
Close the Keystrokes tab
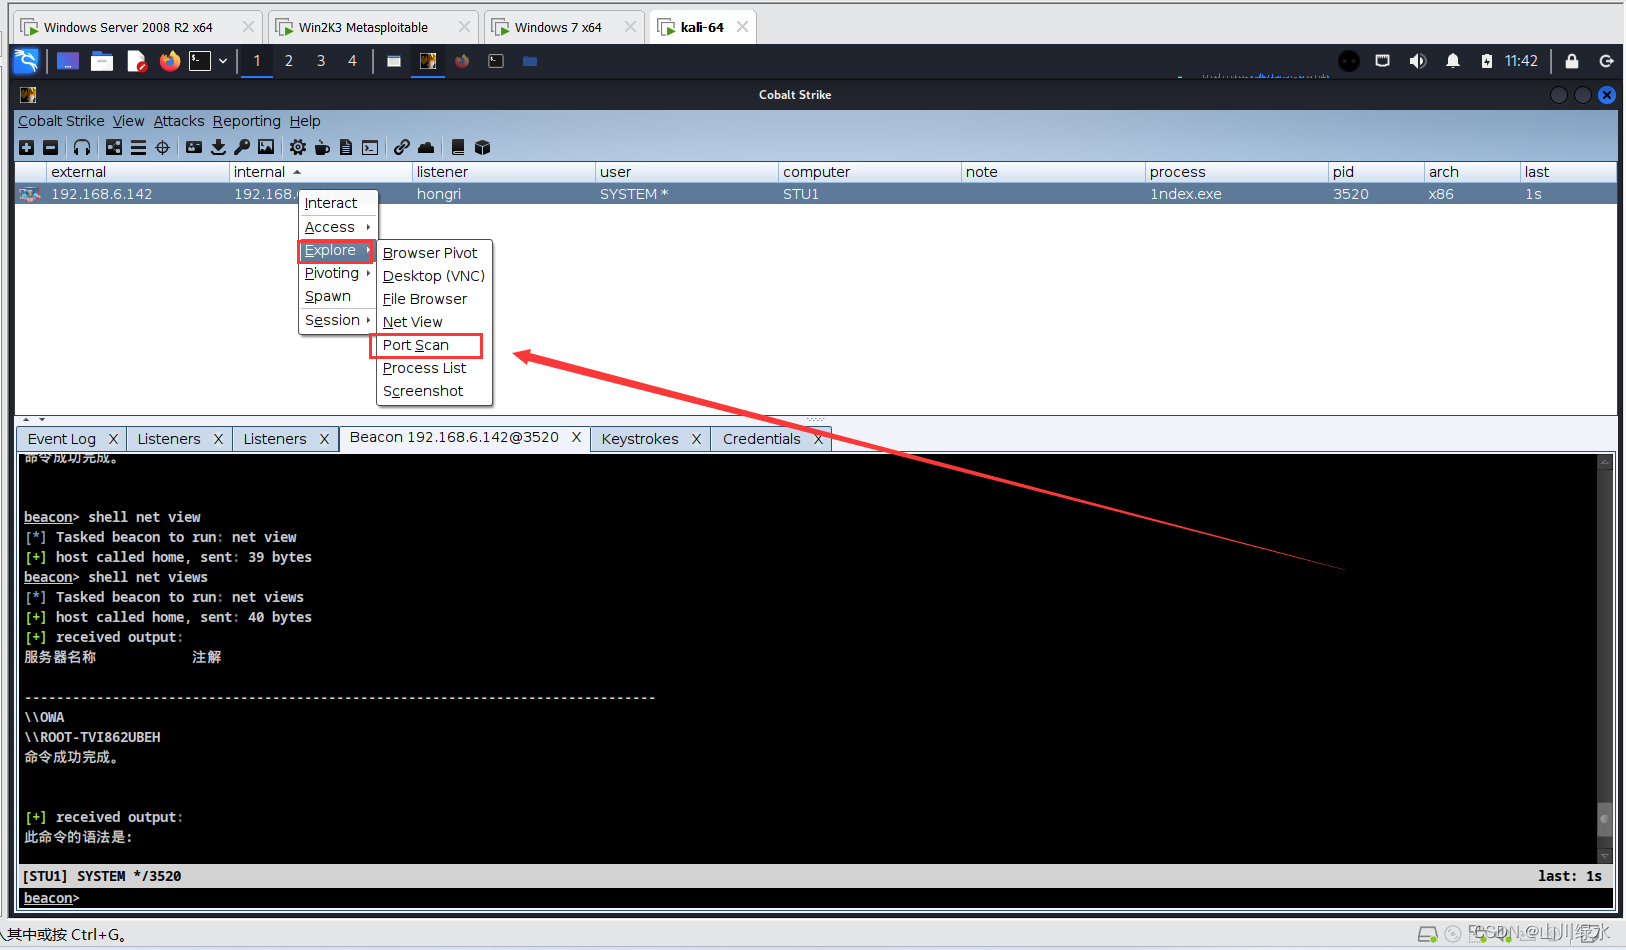(696, 439)
